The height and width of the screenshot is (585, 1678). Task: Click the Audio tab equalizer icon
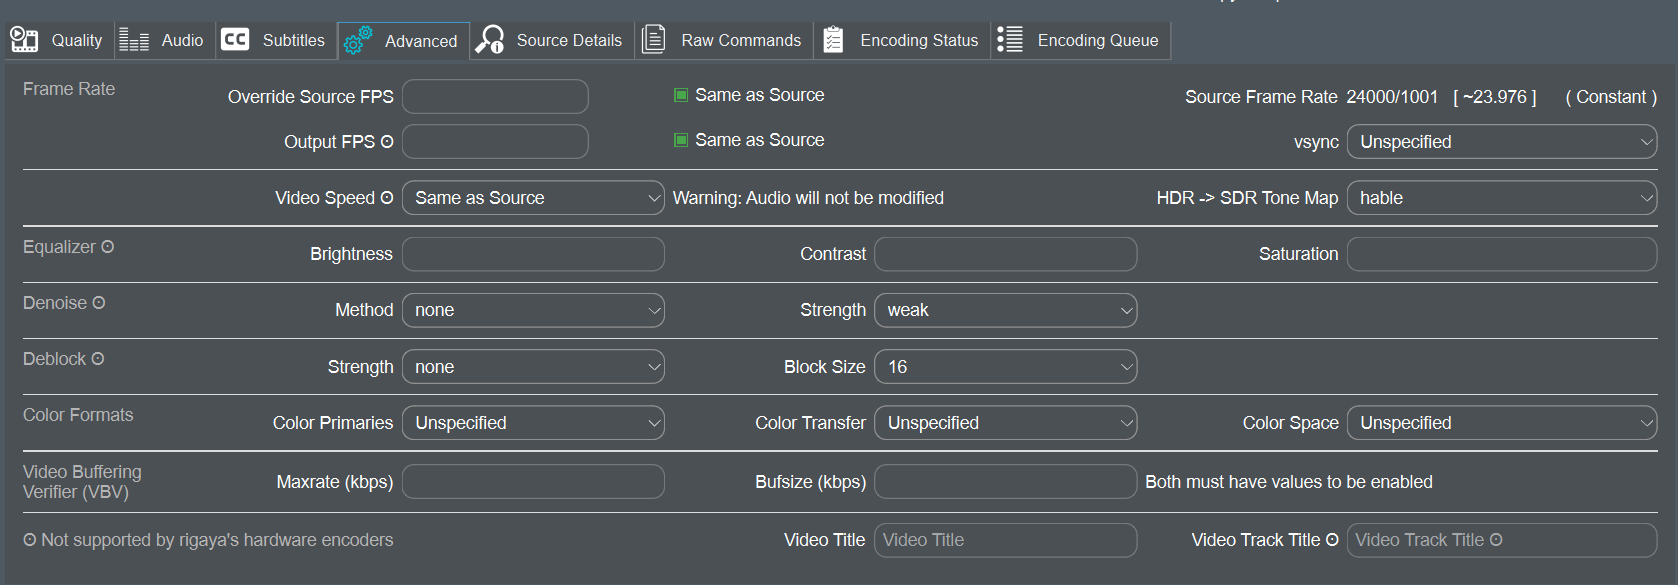pos(134,40)
